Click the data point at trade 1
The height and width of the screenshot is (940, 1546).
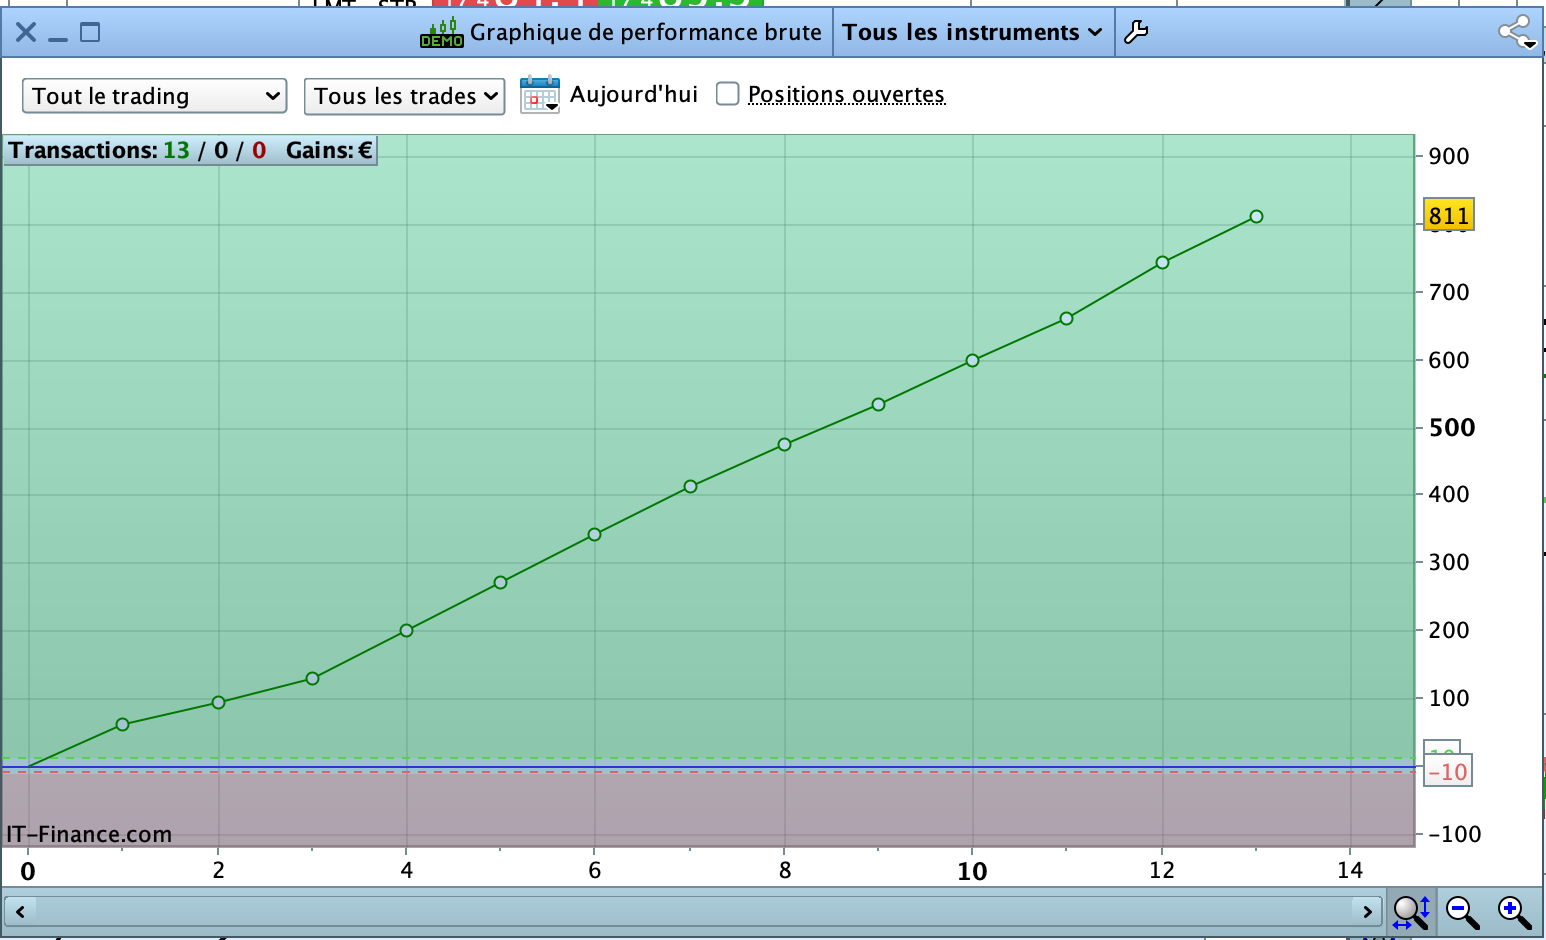(x=122, y=724)
